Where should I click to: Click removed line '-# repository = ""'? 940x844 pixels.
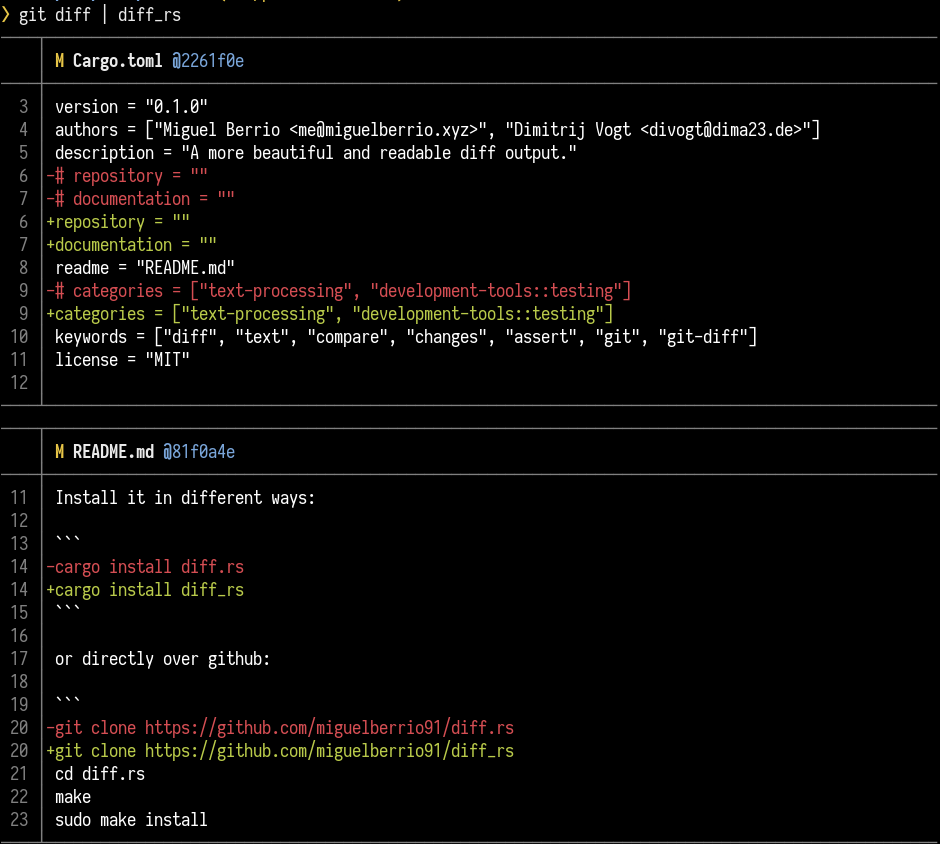[127, 176]
